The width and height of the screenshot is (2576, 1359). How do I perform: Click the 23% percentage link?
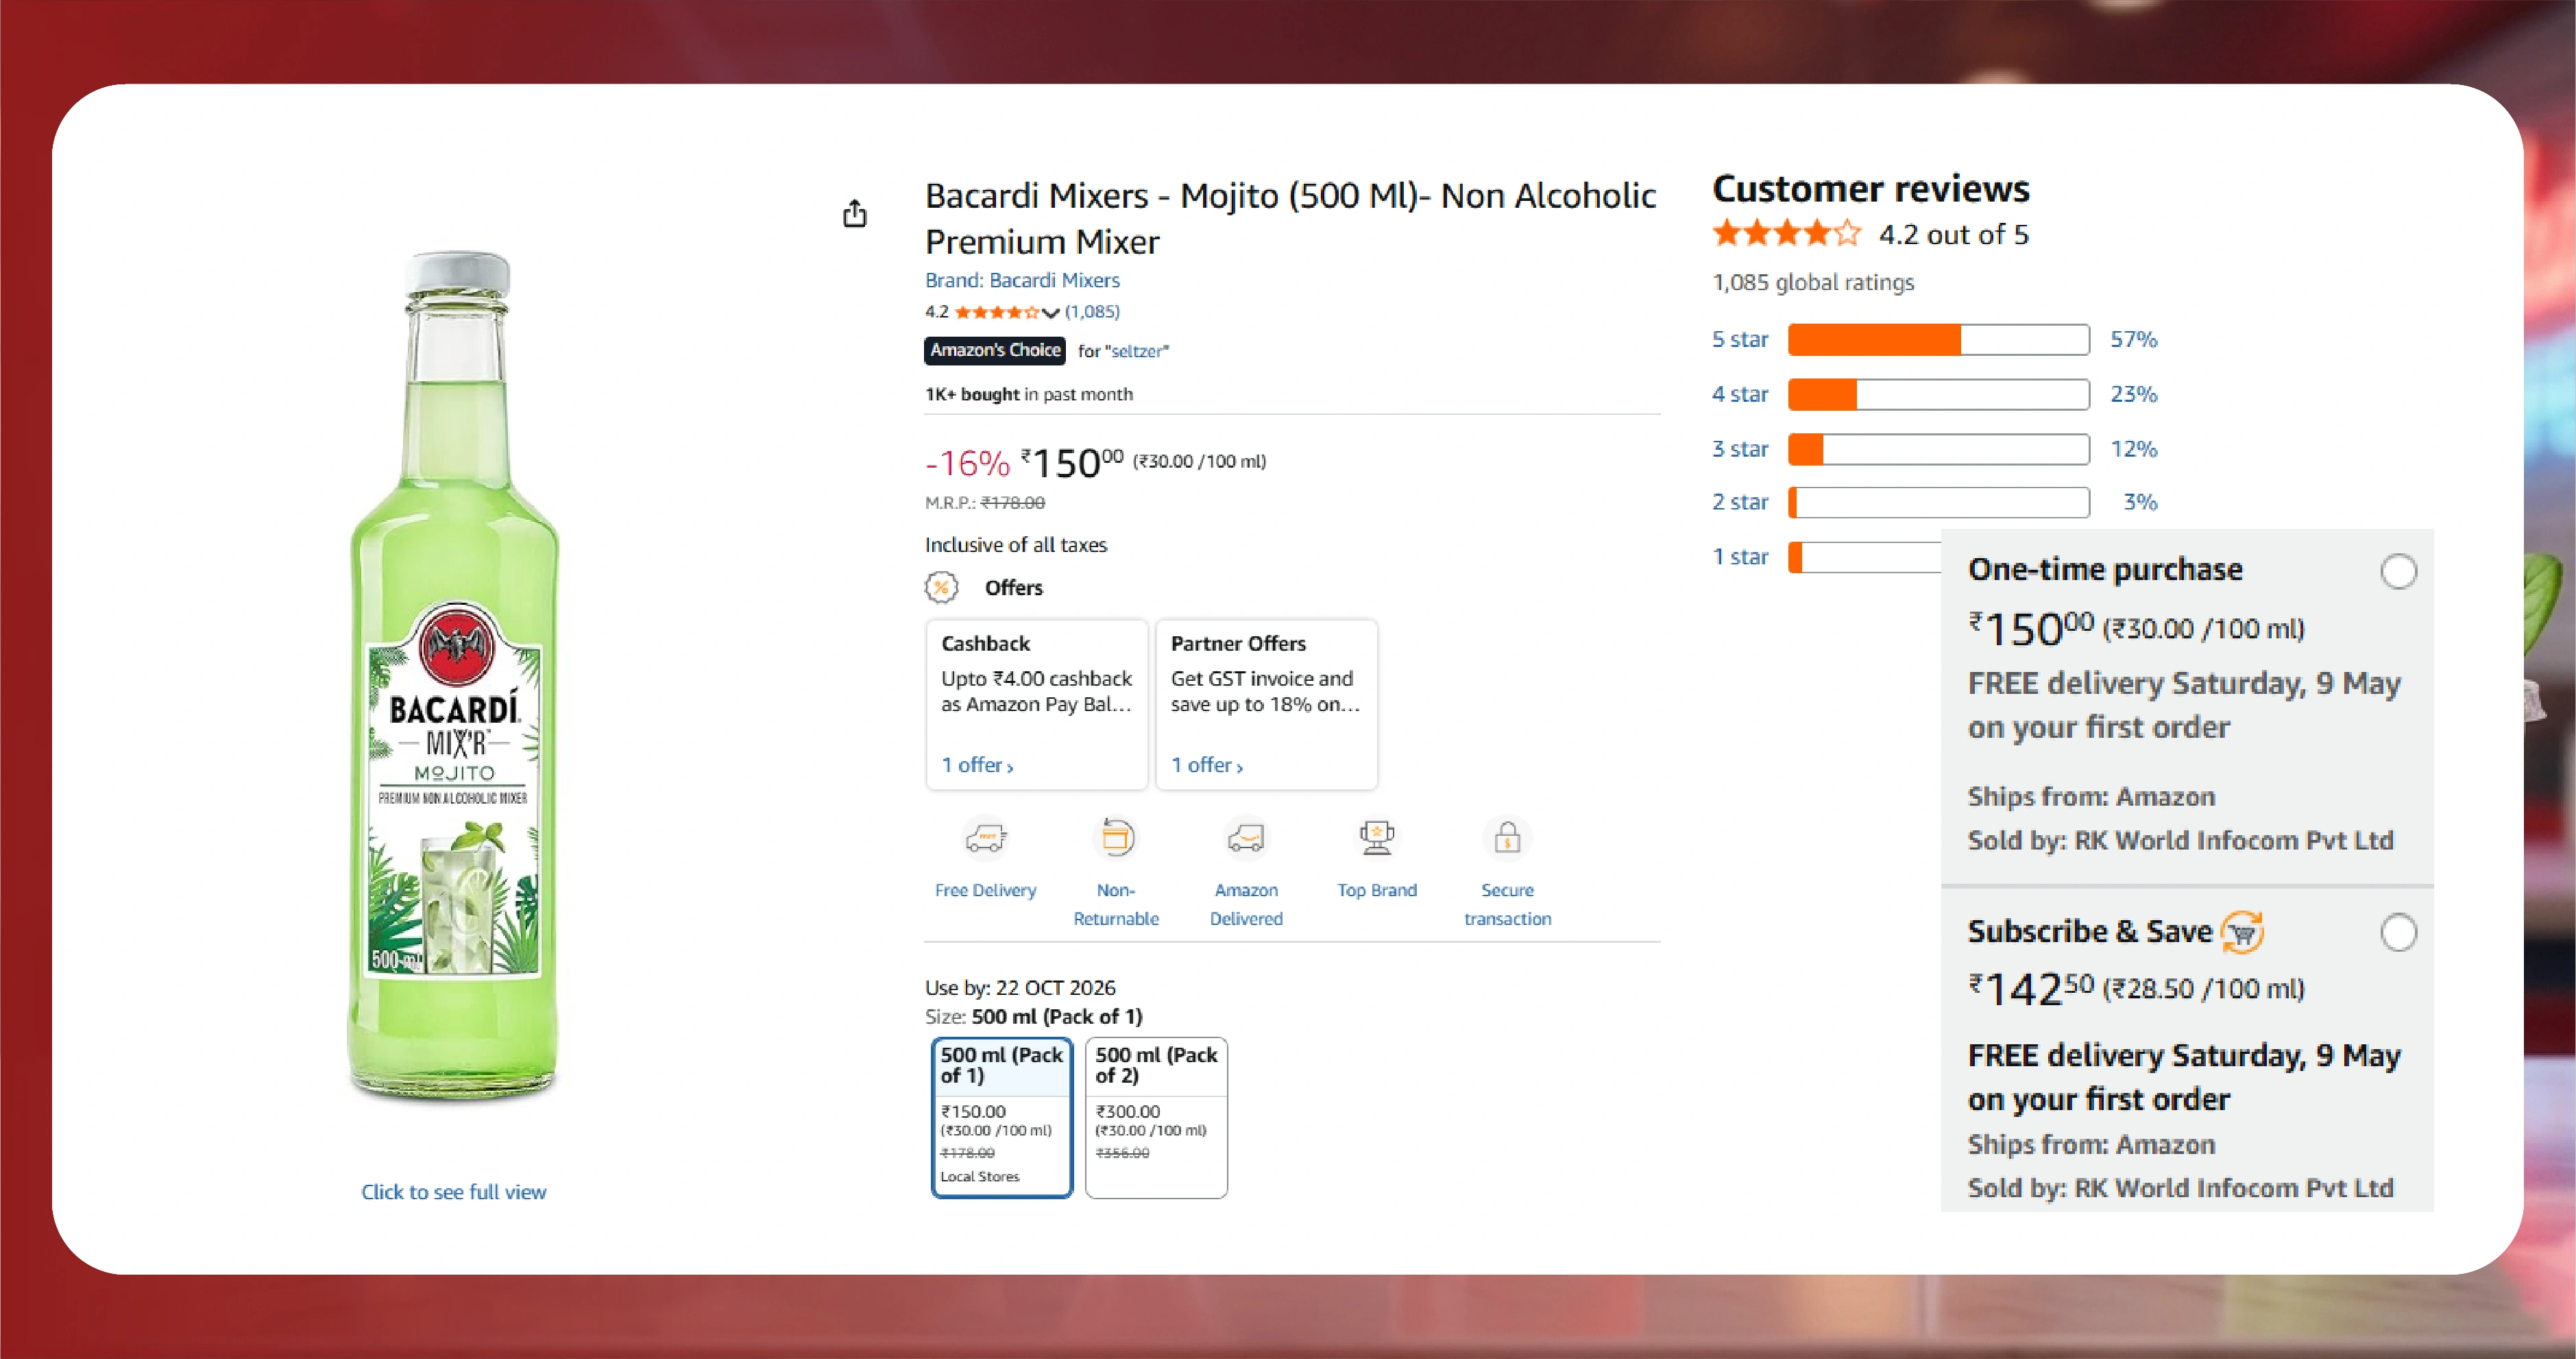2133,394
